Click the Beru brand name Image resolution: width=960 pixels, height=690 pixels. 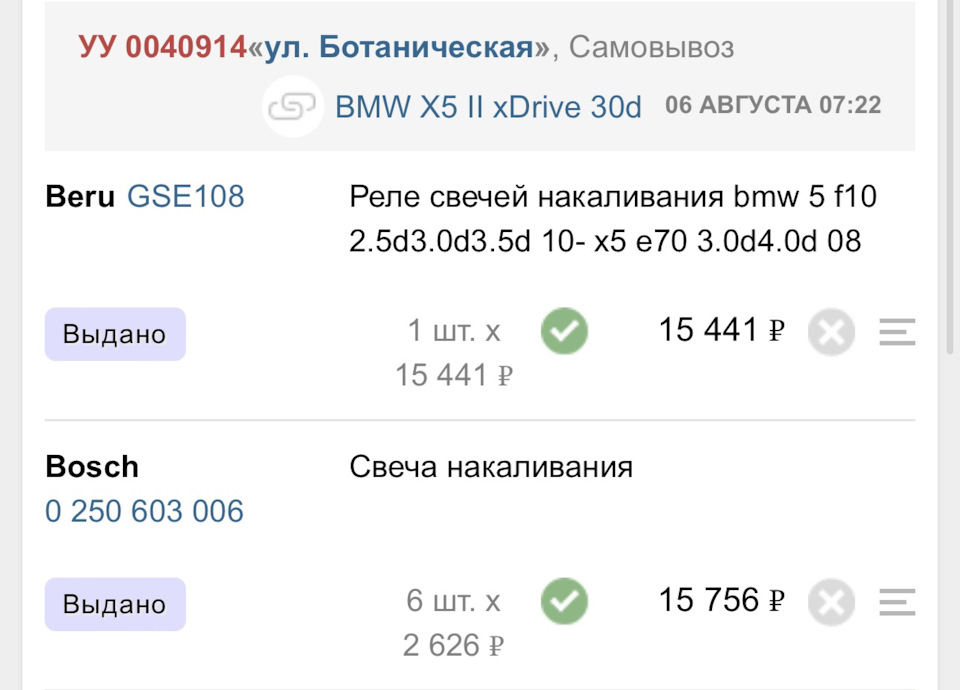(x=80, y=197)
